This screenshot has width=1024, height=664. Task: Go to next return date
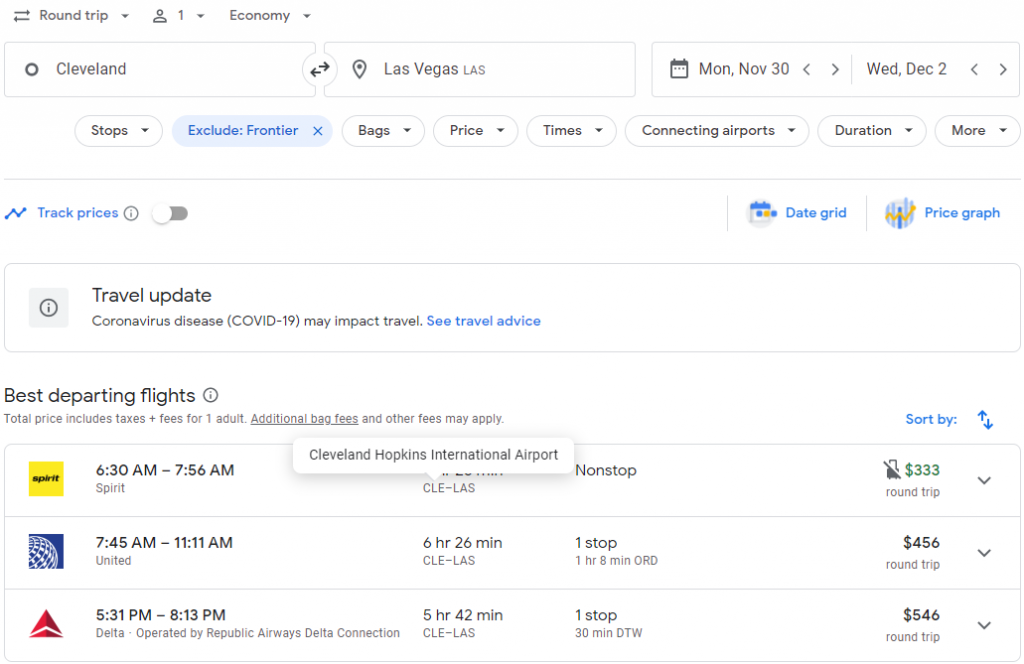pyautogui.click(x=1003, y=69)
